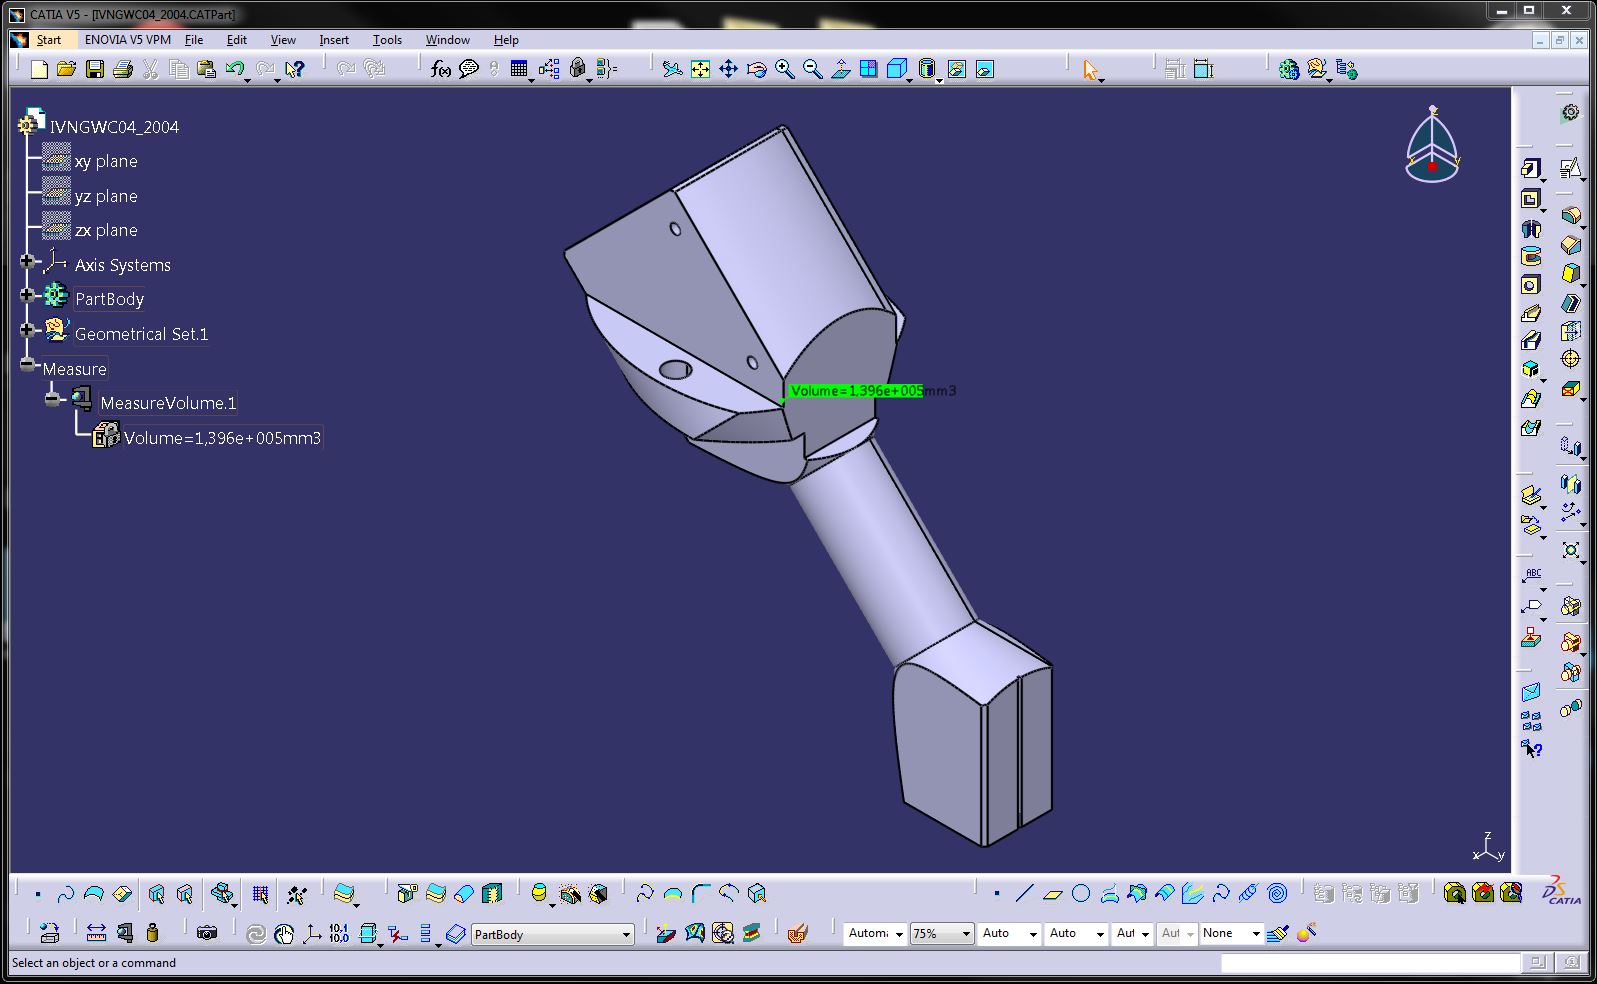
Task: Click the Geometrical Set.1 label
Action: click(141, 334)
